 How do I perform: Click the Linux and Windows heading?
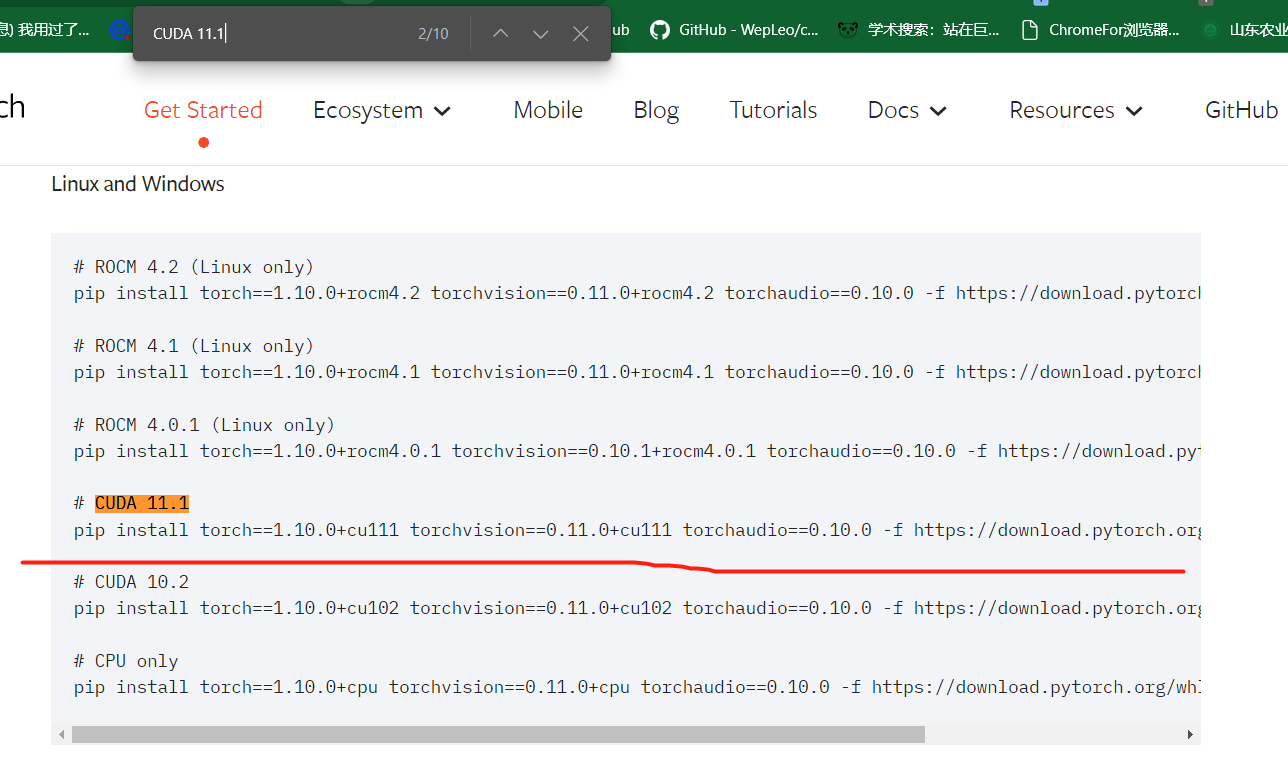pyautogui.click(x=138, y=184)
